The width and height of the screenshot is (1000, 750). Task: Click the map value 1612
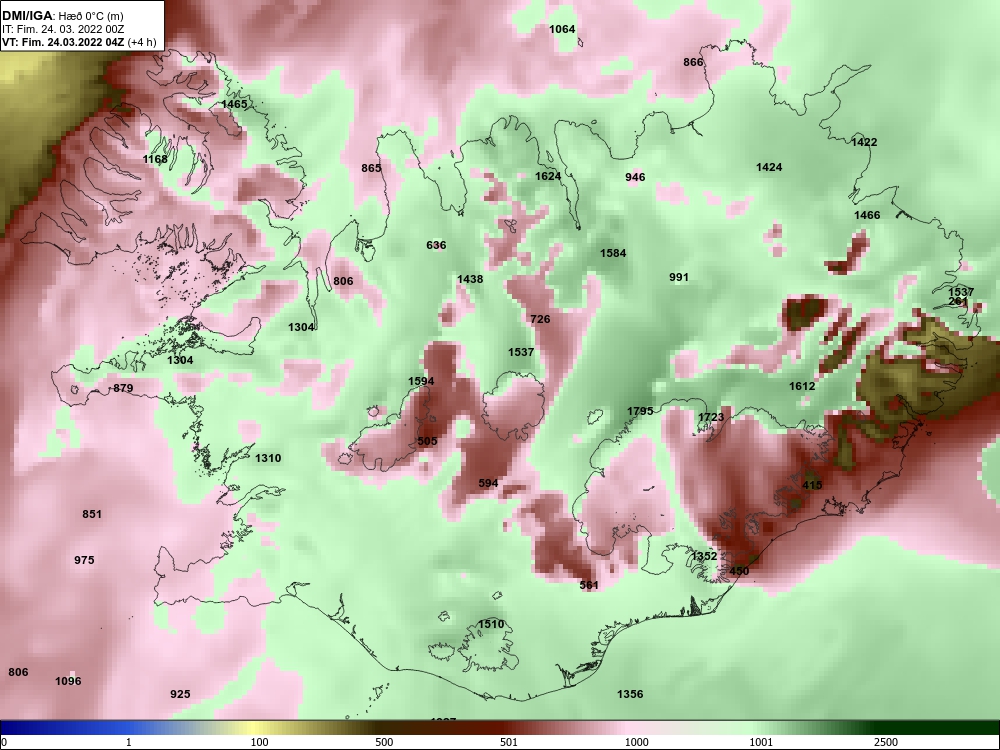(802, 386)
